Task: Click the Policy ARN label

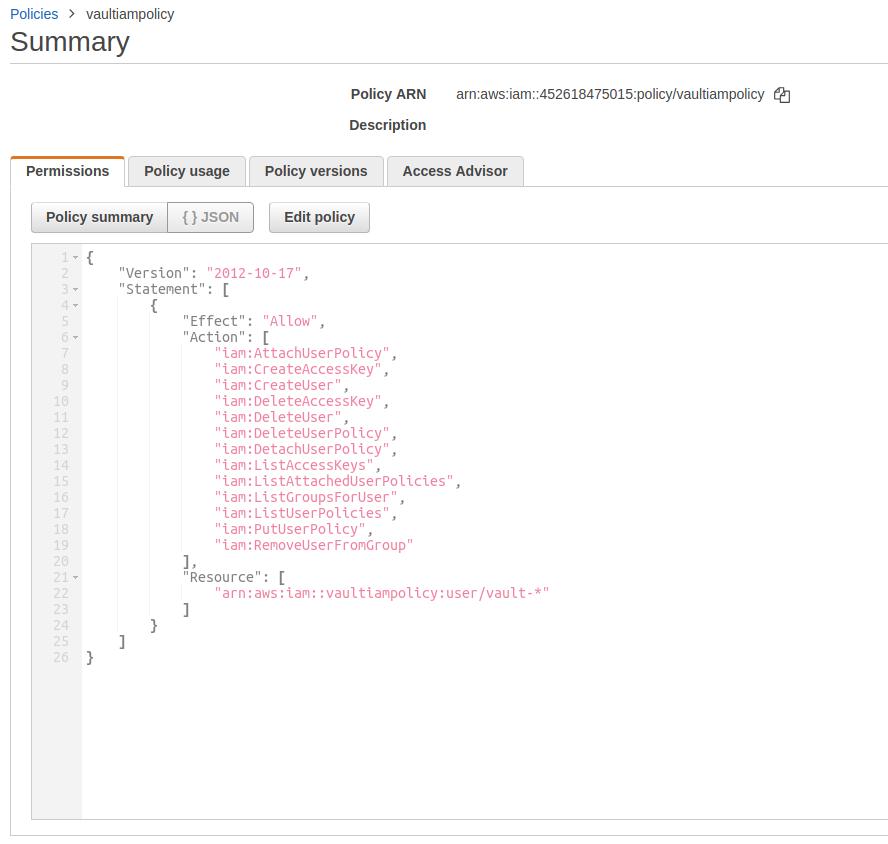Action: pyautogui.click(x=388, y=94)
